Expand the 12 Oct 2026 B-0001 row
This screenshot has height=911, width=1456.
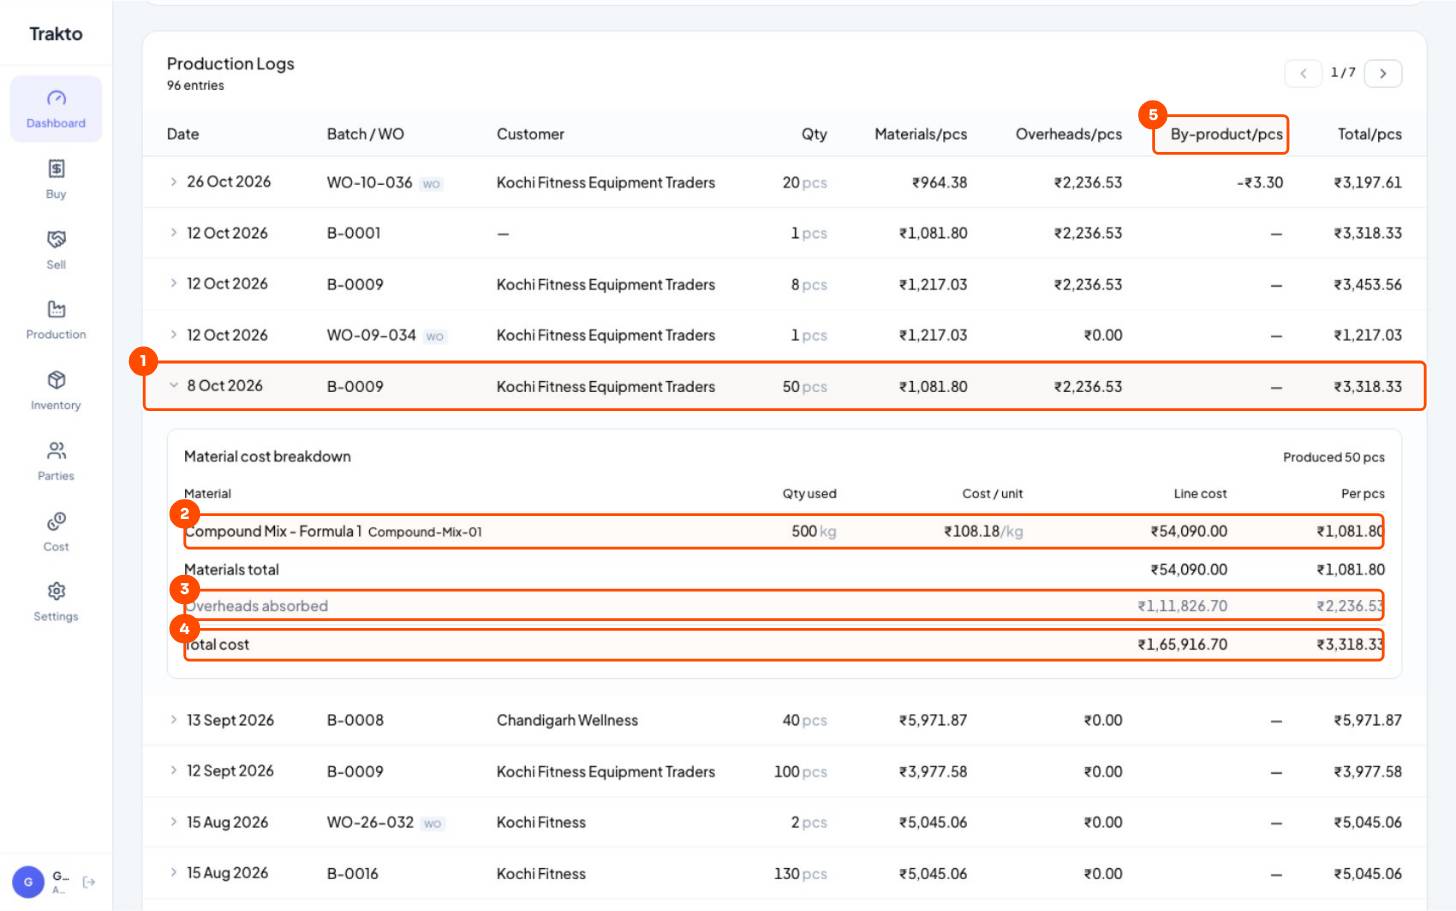[173, 233]
